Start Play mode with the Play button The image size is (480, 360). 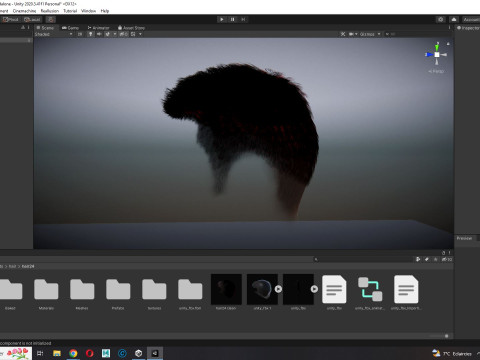(x=222, y=19)
